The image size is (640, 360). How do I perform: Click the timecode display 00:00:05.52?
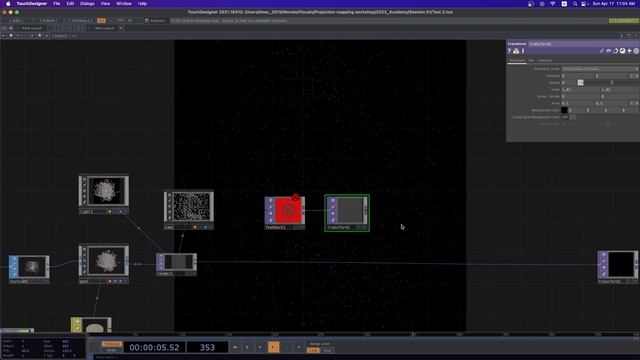tap(154, 347)
